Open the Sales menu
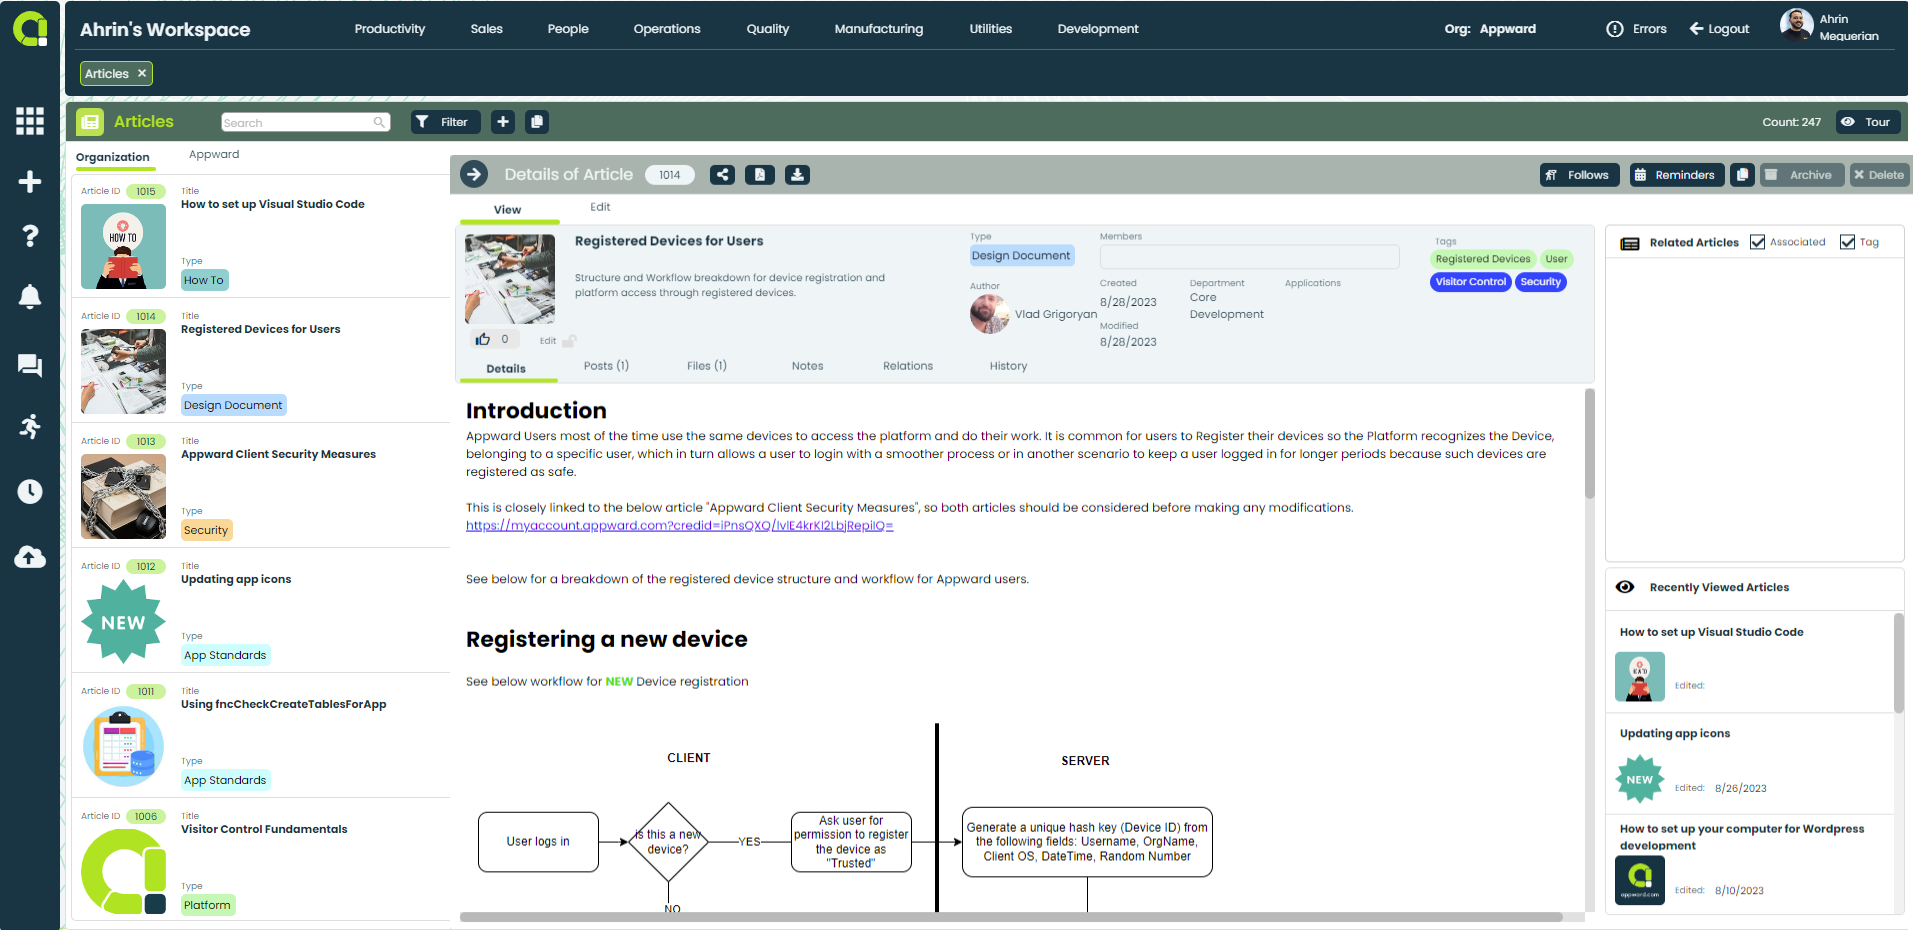The width and height of the screenshot is (1913, 930). coord(487,29)
